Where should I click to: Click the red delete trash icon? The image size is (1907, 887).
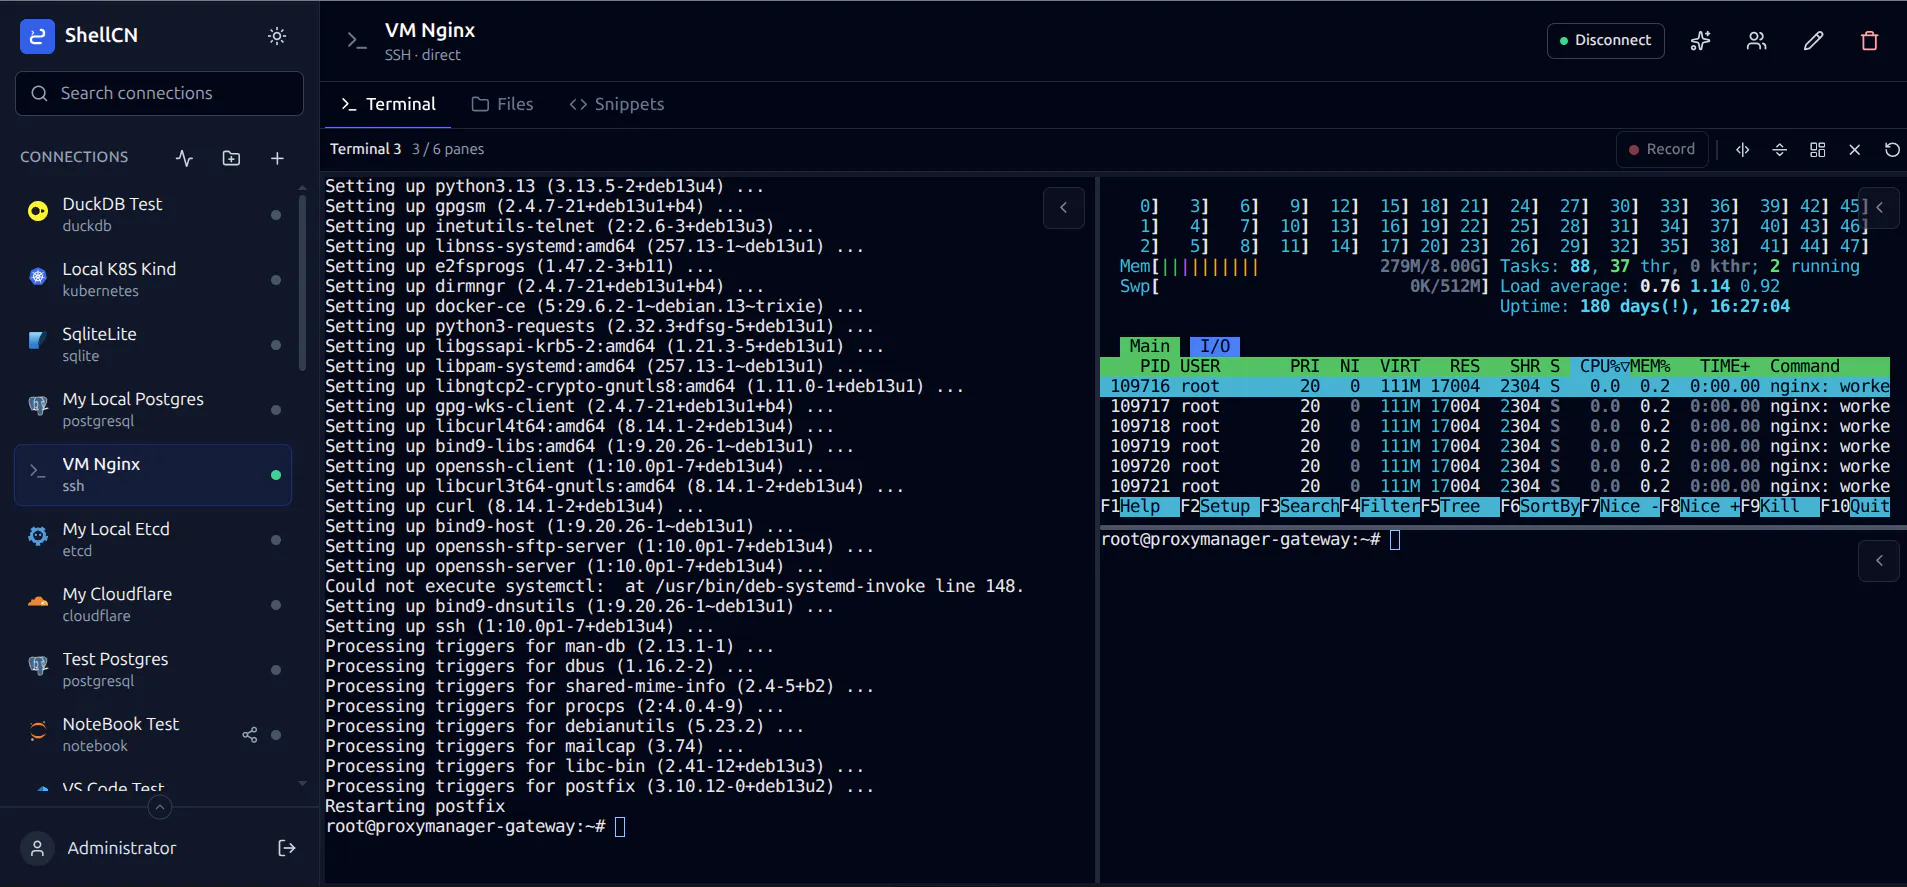1869,41
